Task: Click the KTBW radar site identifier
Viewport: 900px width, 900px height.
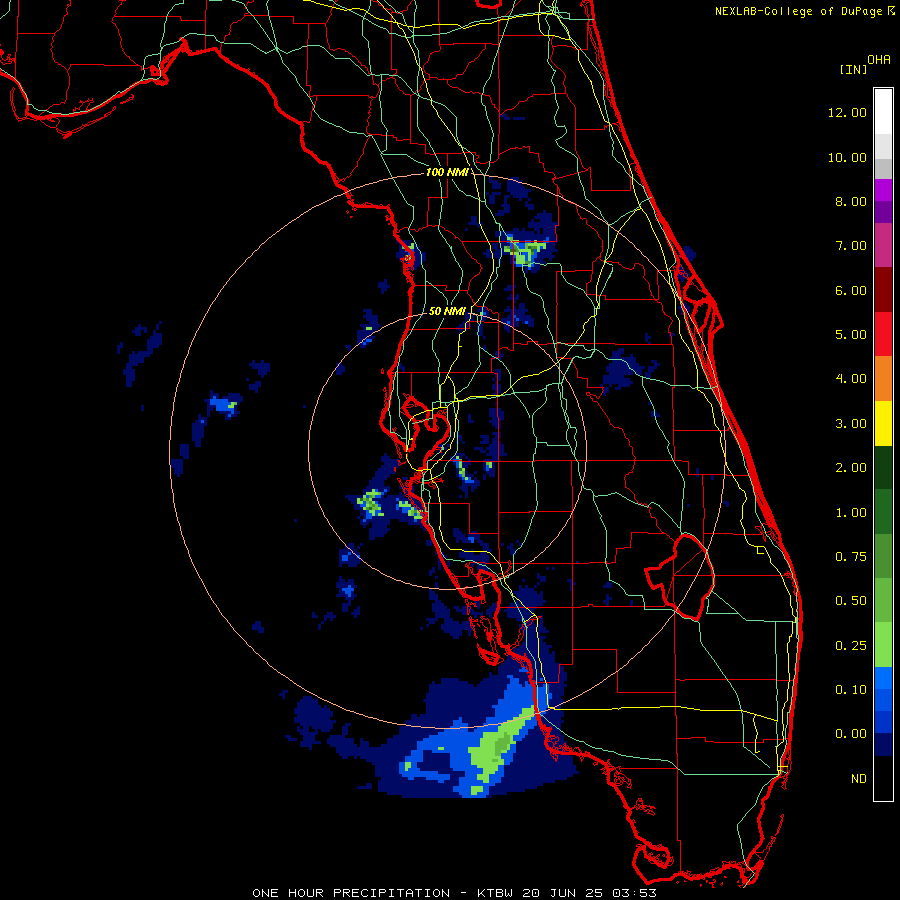Action: 495,893
